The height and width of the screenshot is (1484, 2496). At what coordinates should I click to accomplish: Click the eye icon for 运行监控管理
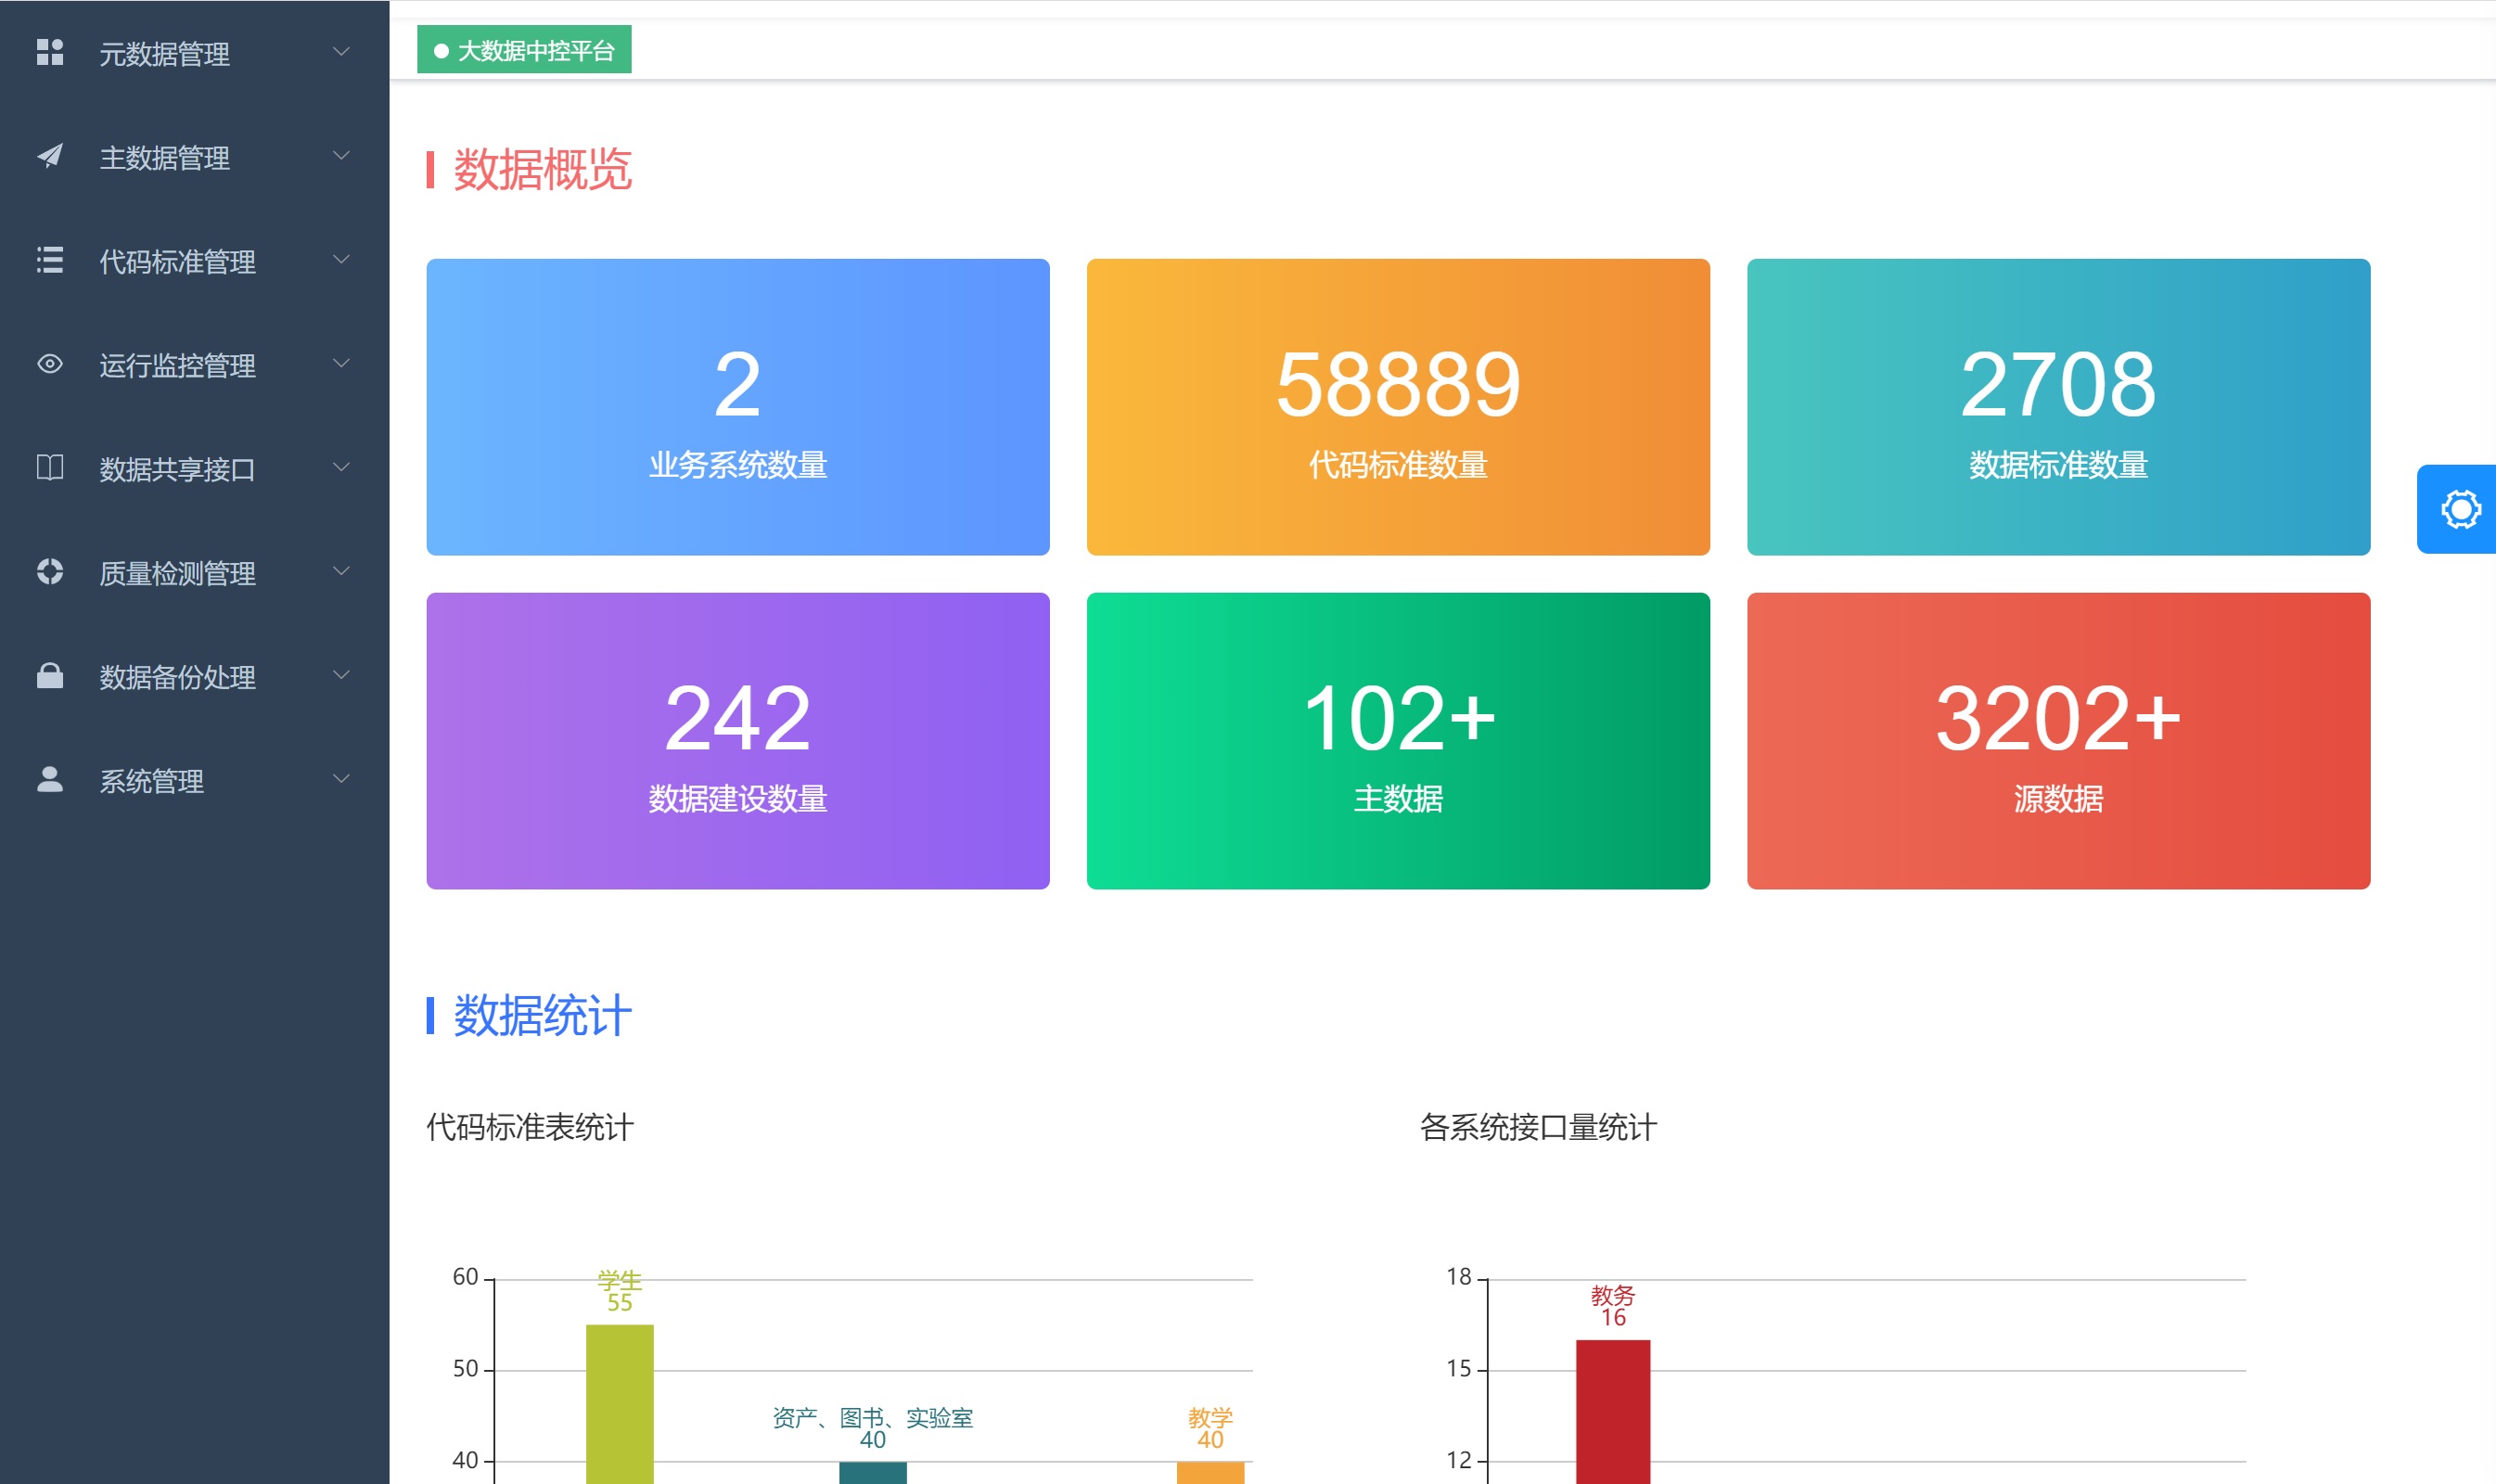[x=50, y=364]
